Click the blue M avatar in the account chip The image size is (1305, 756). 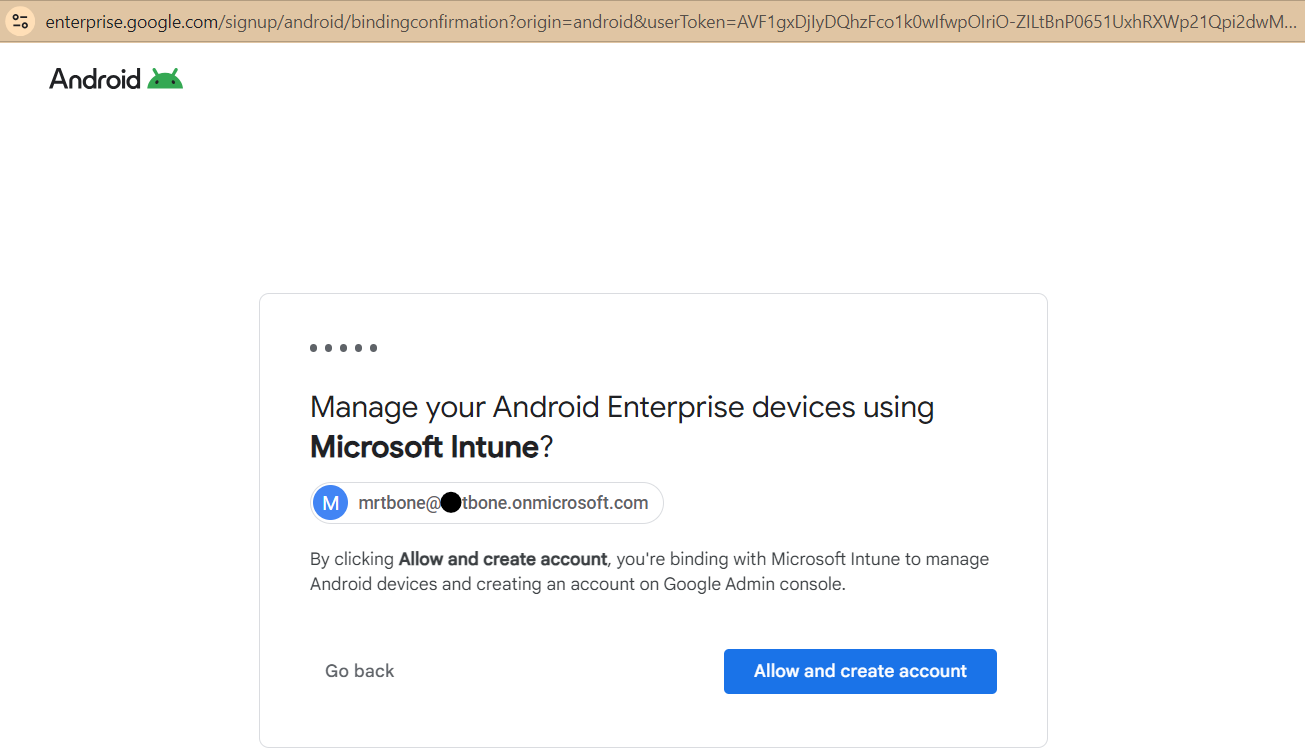pyautogui.click(x=330, y=502)
